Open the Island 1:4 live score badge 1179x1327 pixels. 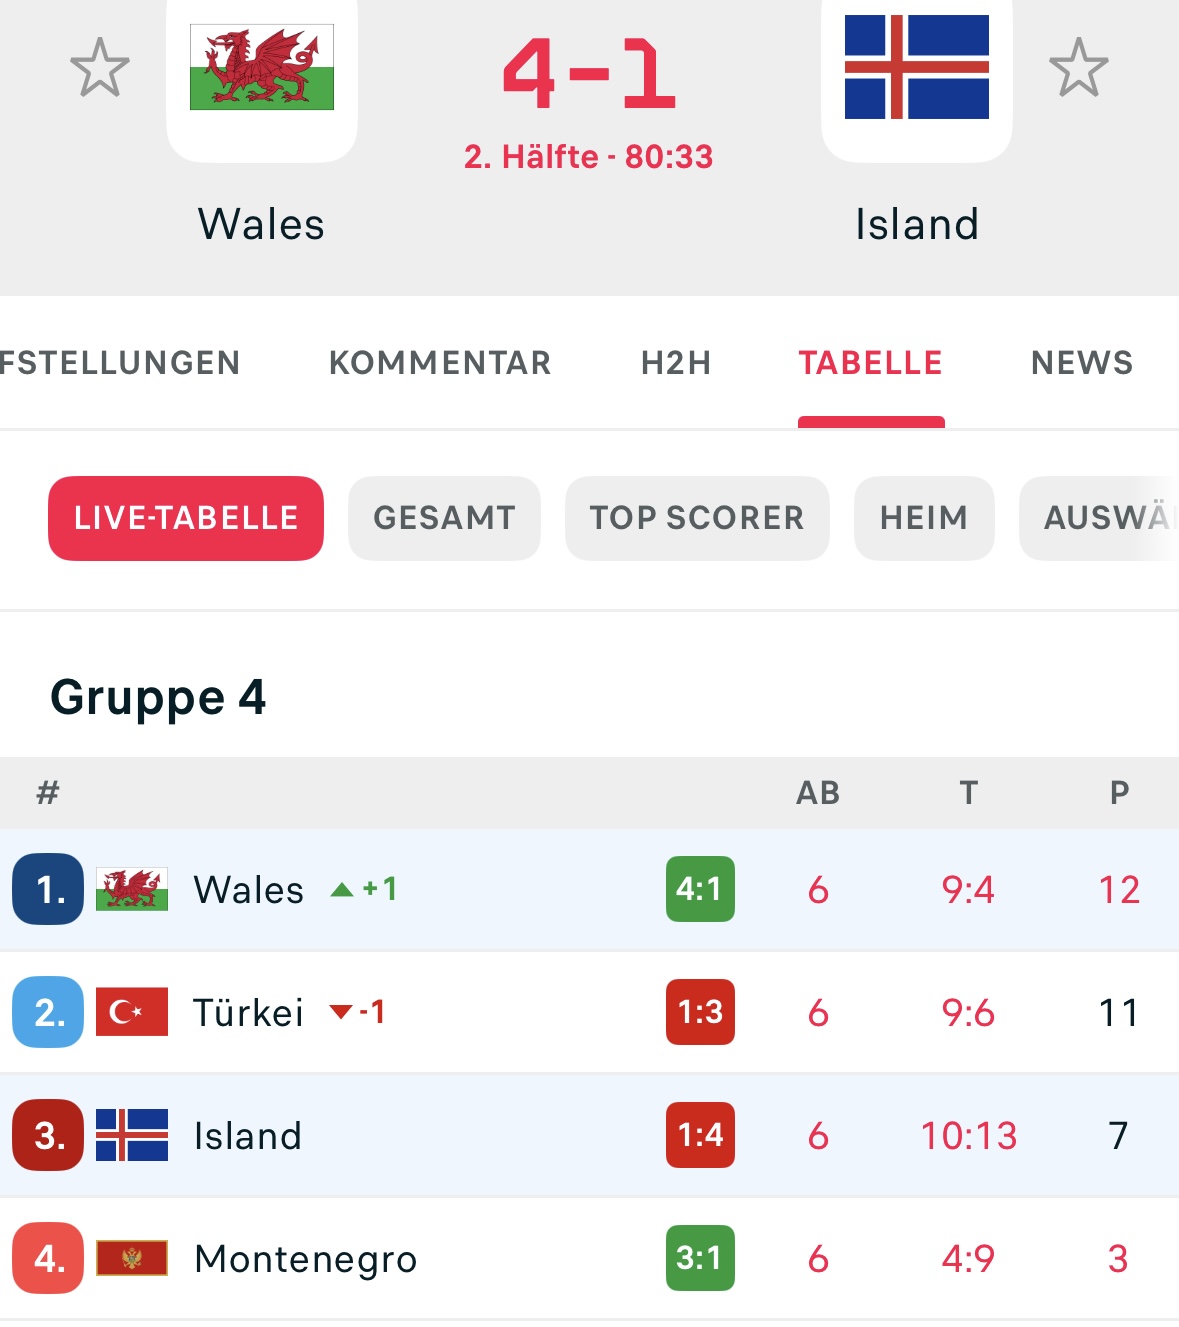pyautogui.click(x=700, y=1135)
